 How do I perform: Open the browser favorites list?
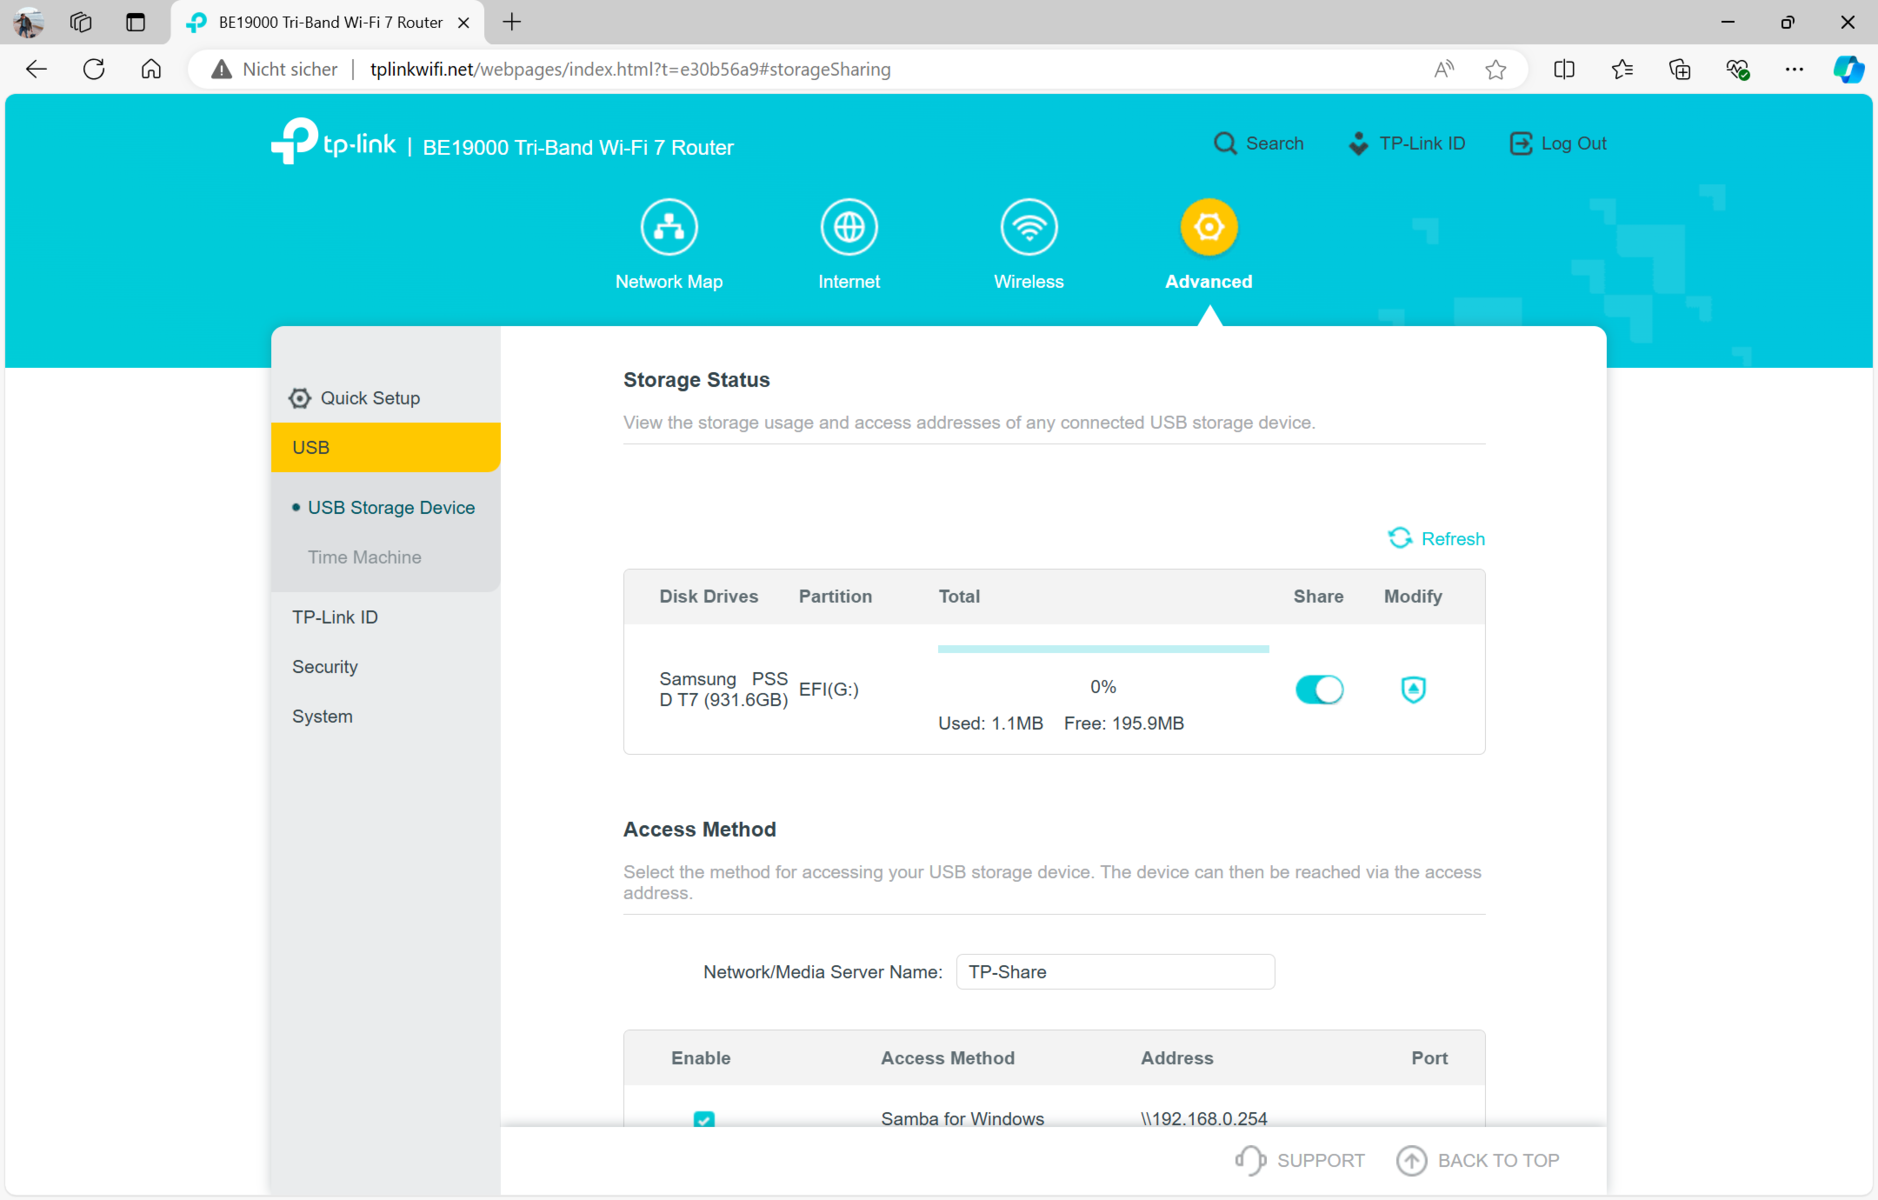[x=1622, y=69]
